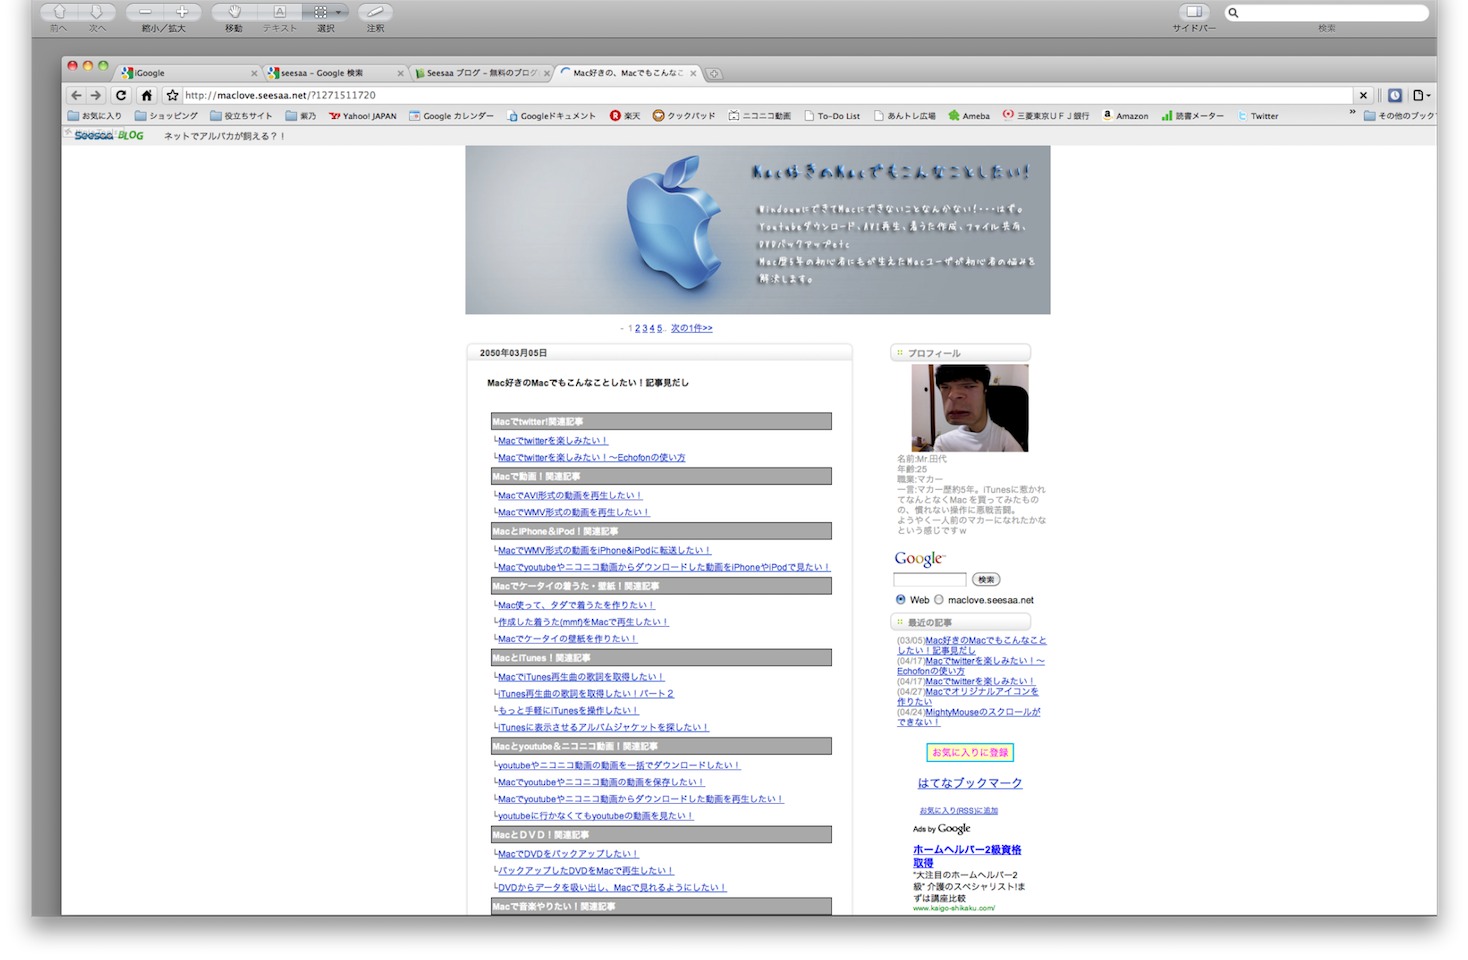Select the maclove.seesaa.net radio button
The width and height of the screenshot is (1468, 960).
(x=938, y=600)
